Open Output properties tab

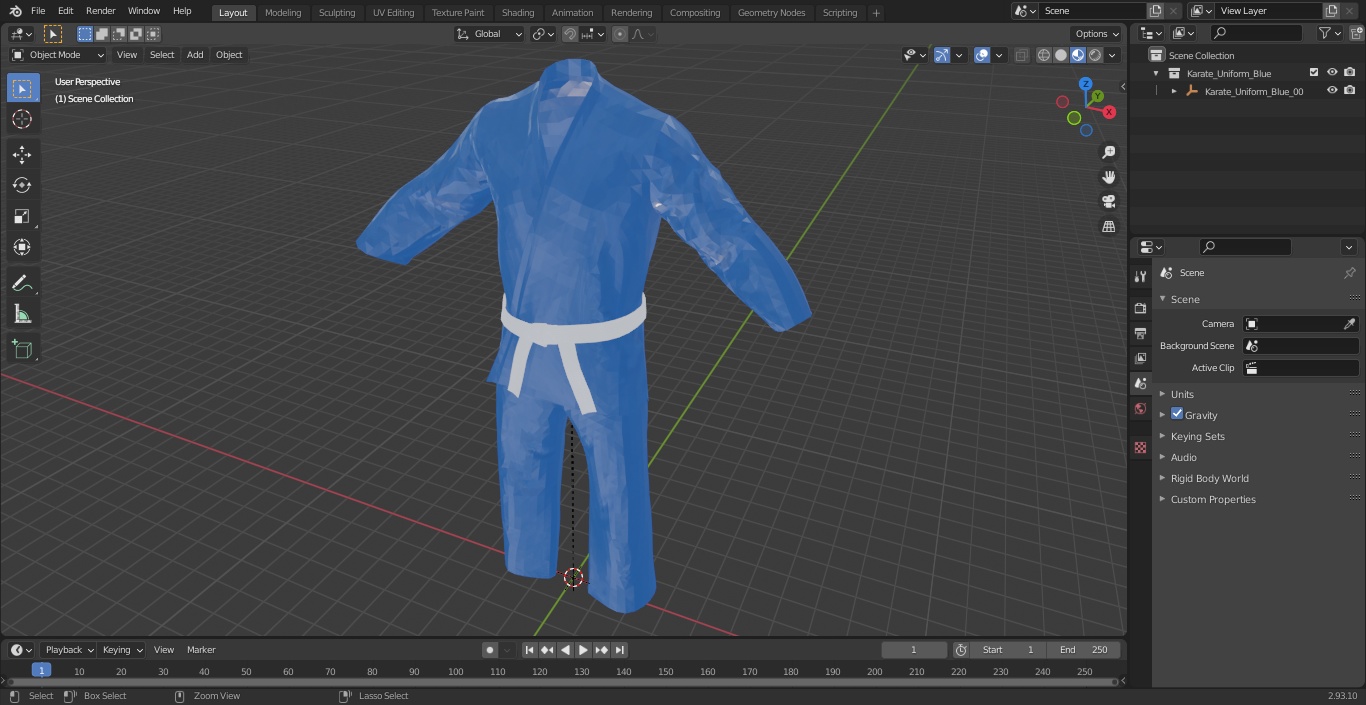tap(1140, 333)
